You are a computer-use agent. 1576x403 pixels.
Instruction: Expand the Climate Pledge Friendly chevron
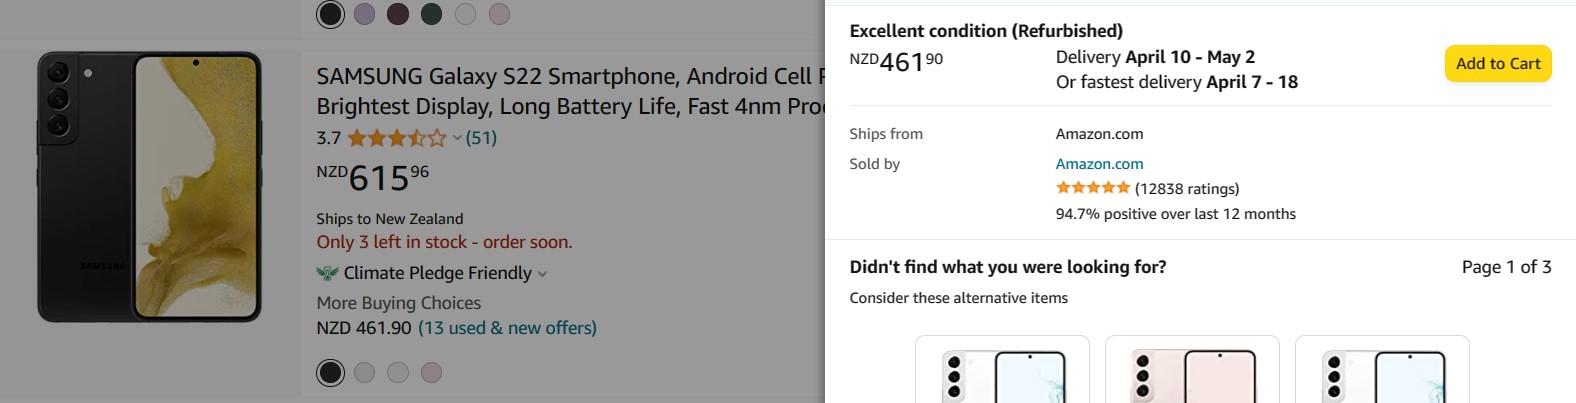pyautogui.click(x=543, y=274)
